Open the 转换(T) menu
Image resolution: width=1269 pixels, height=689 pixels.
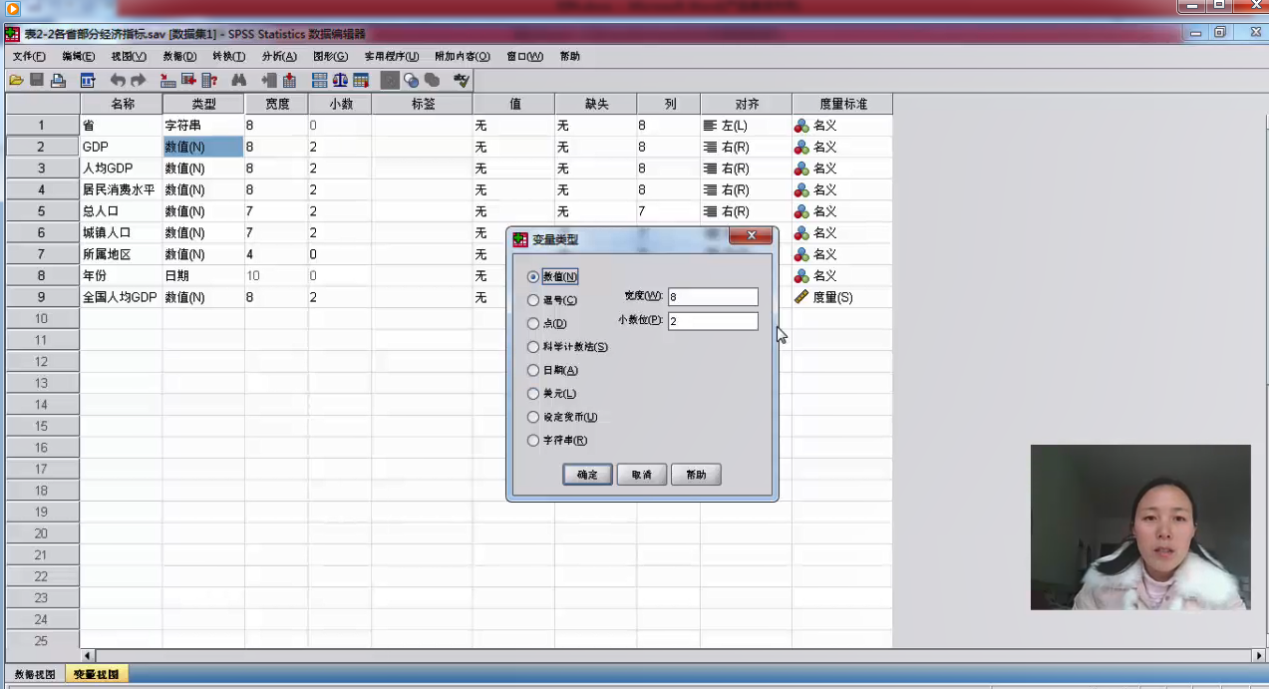(x=229, y=57)
